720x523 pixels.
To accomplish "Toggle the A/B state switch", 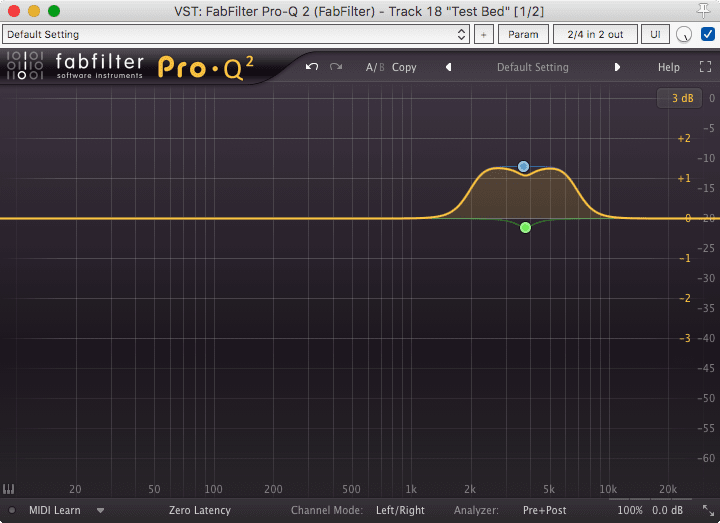I will (x=374, y=67).
